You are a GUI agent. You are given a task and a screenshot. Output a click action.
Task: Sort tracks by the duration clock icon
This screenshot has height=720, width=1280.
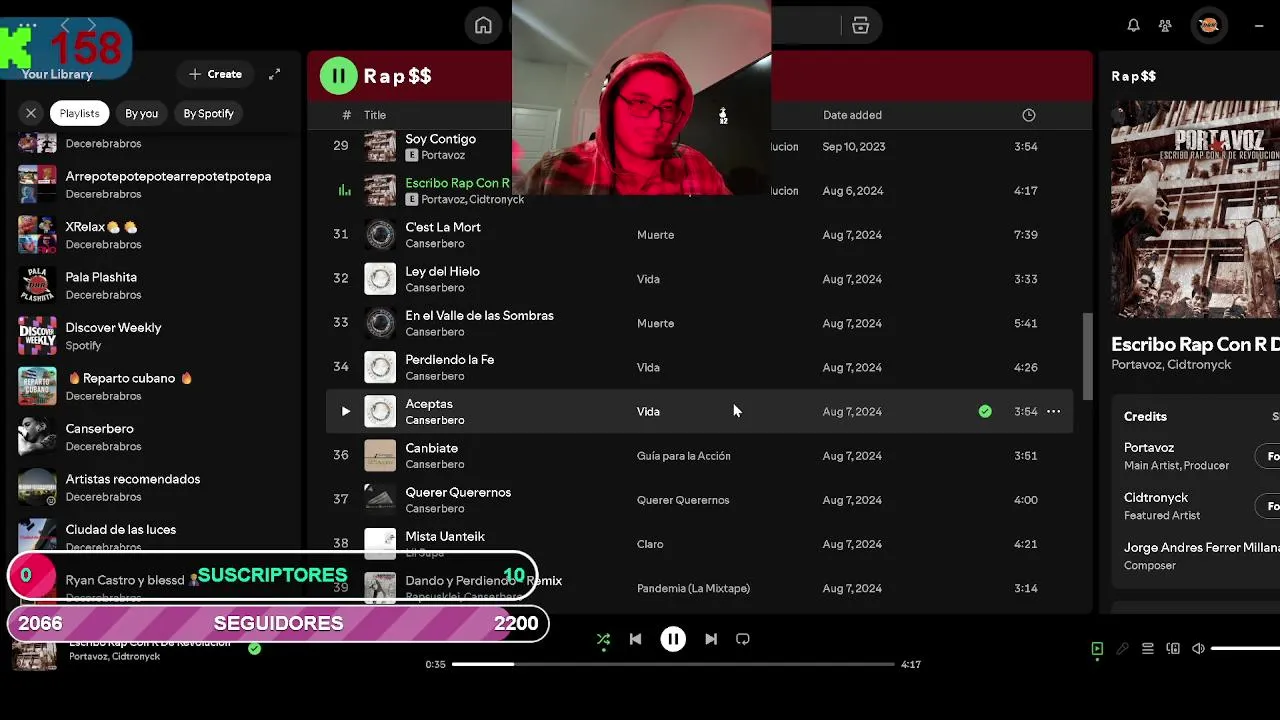[x=1028, y=115]
